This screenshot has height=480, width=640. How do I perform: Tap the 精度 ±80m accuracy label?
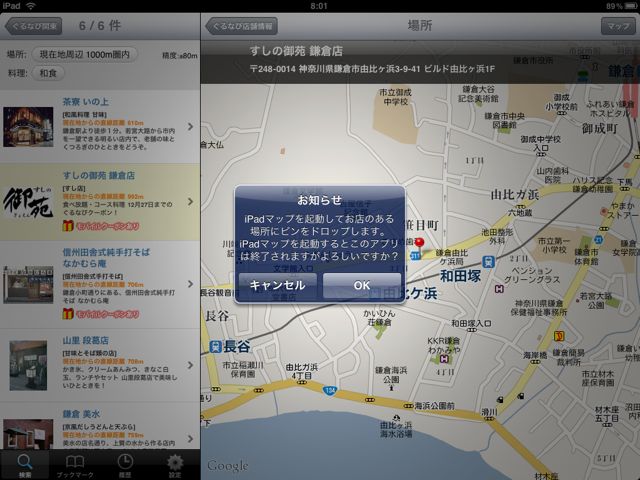coord(180,56)
